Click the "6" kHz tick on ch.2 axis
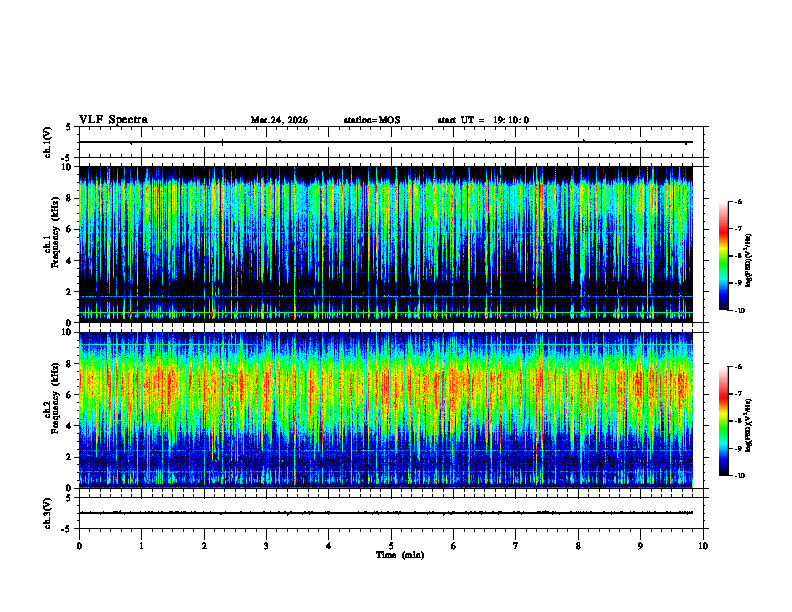Viewport: 792px width, 612px height. pyautogui.click(x=70, y=395)
